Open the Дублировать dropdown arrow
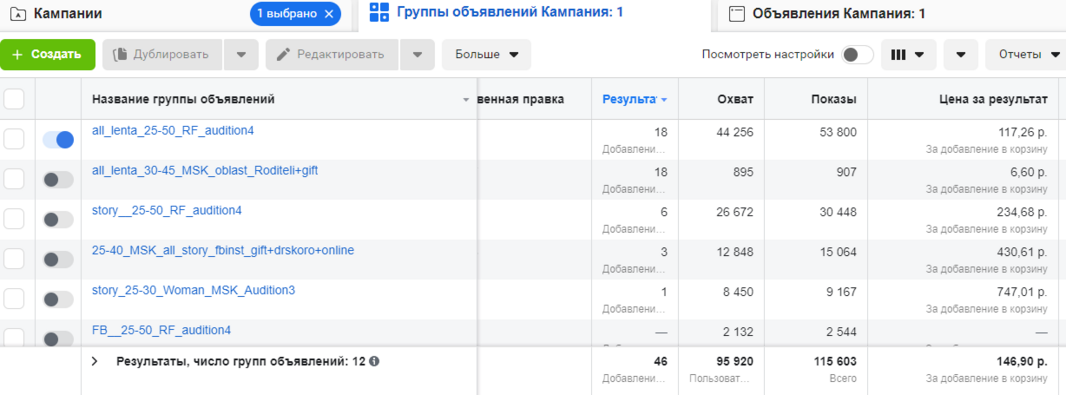 point(241,55)
